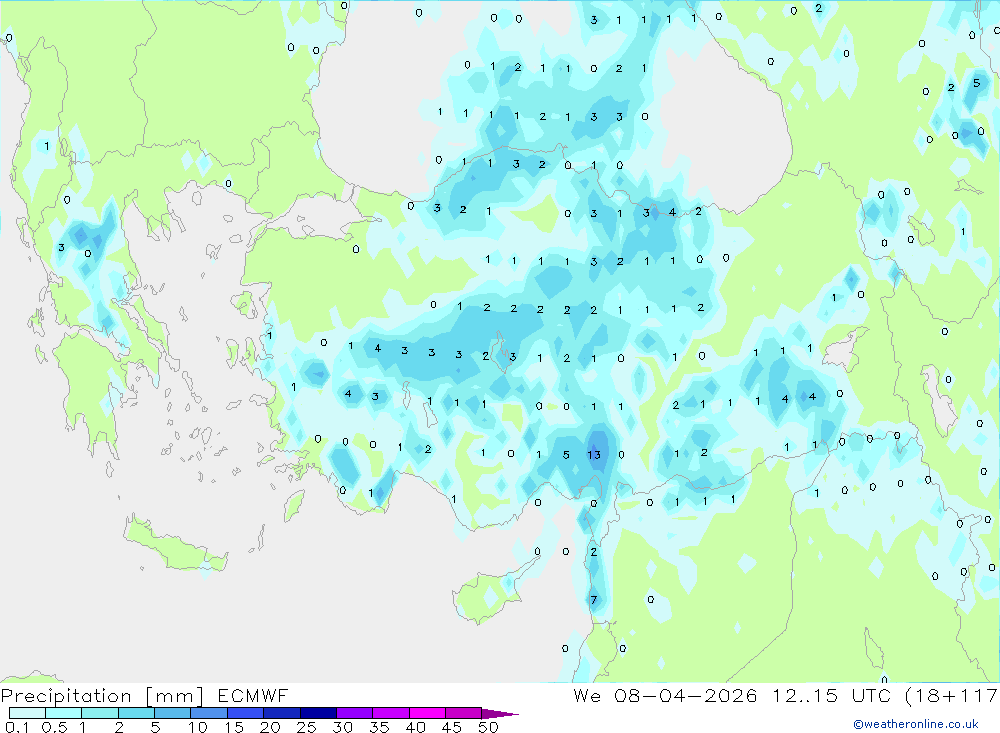Pick the 15–20 mm legend swatch
The height and width of the screenshot is (733, 1000).
coord(246,713)
